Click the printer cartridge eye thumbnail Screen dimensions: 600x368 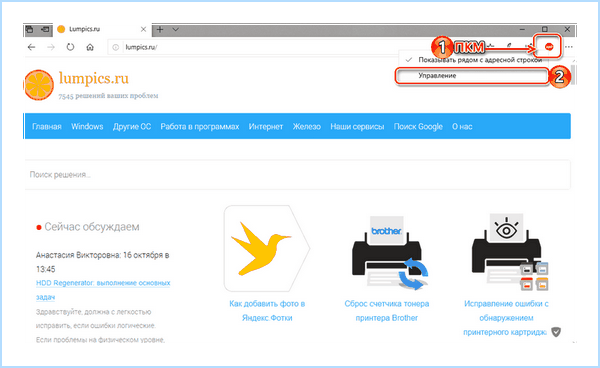tap(509, 252)
